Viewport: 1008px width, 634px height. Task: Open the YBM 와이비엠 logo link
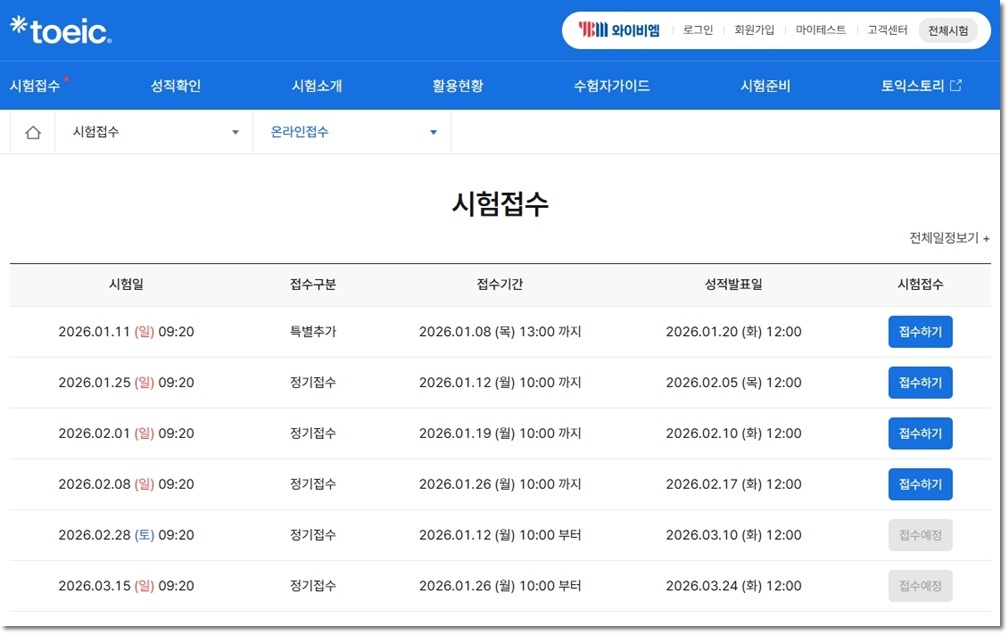click(x=619, y=30)
